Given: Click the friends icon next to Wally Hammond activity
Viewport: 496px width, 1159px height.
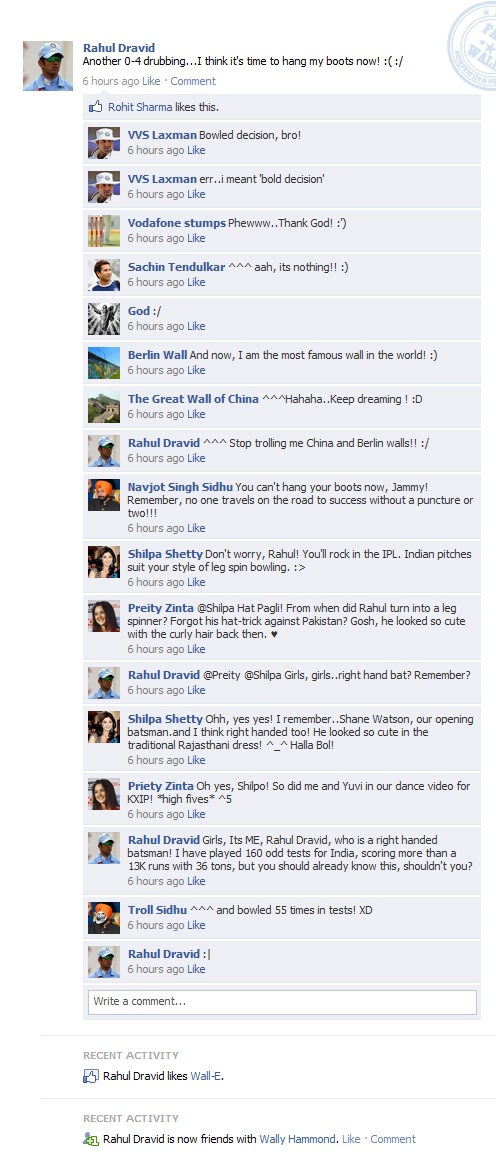Looking at the screenshot, I should pyautogui.click(x=90, y=1139).
